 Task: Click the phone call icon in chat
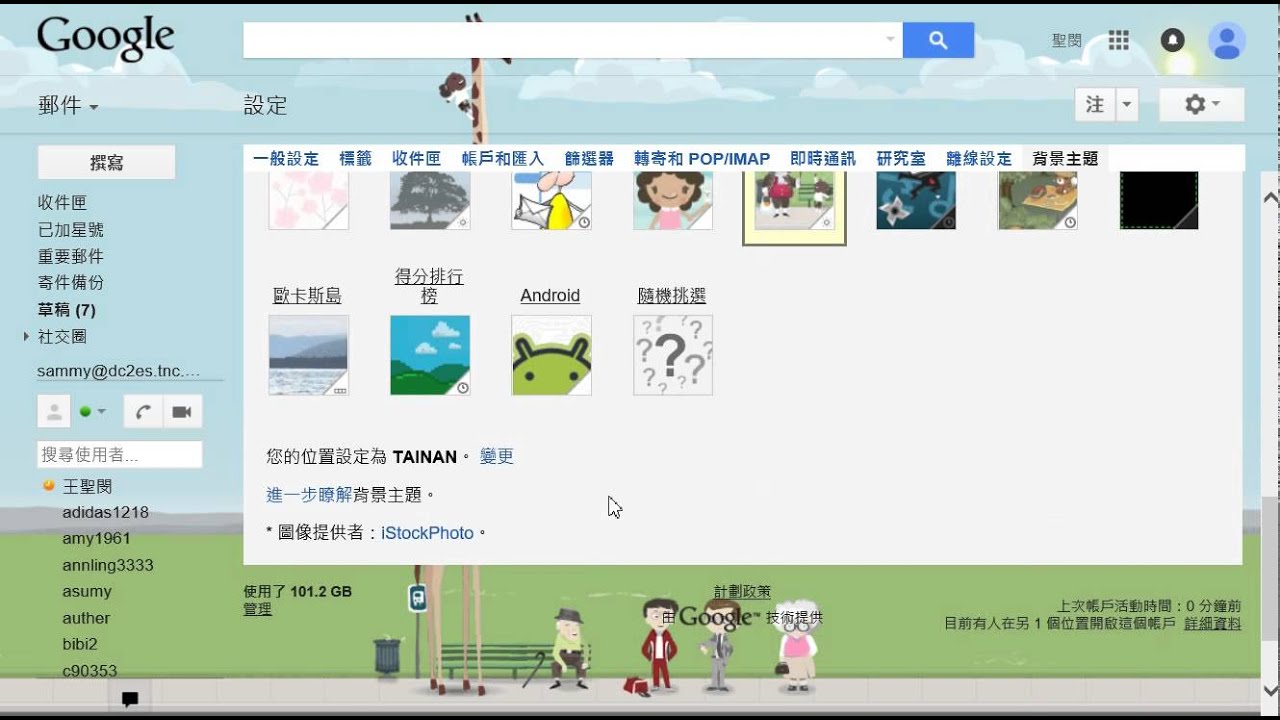(143, 411)
